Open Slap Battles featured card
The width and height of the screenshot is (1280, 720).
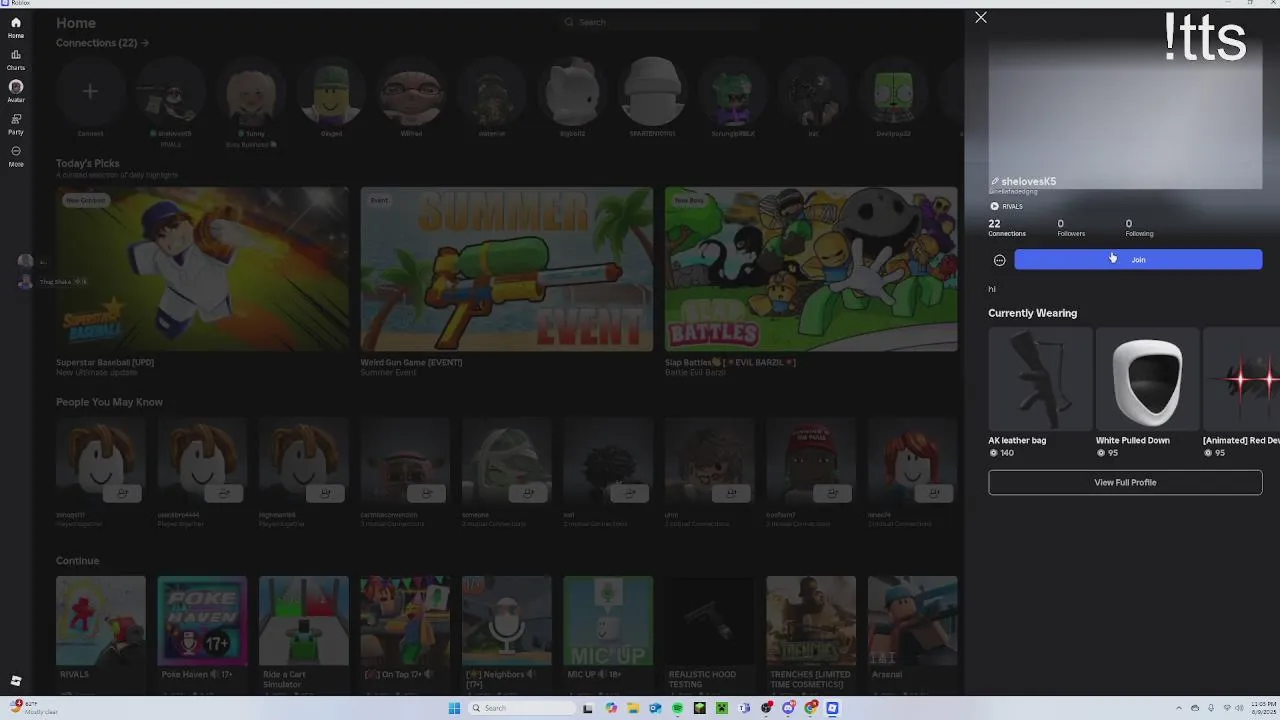pyautogui.click(x=811, y=269)
